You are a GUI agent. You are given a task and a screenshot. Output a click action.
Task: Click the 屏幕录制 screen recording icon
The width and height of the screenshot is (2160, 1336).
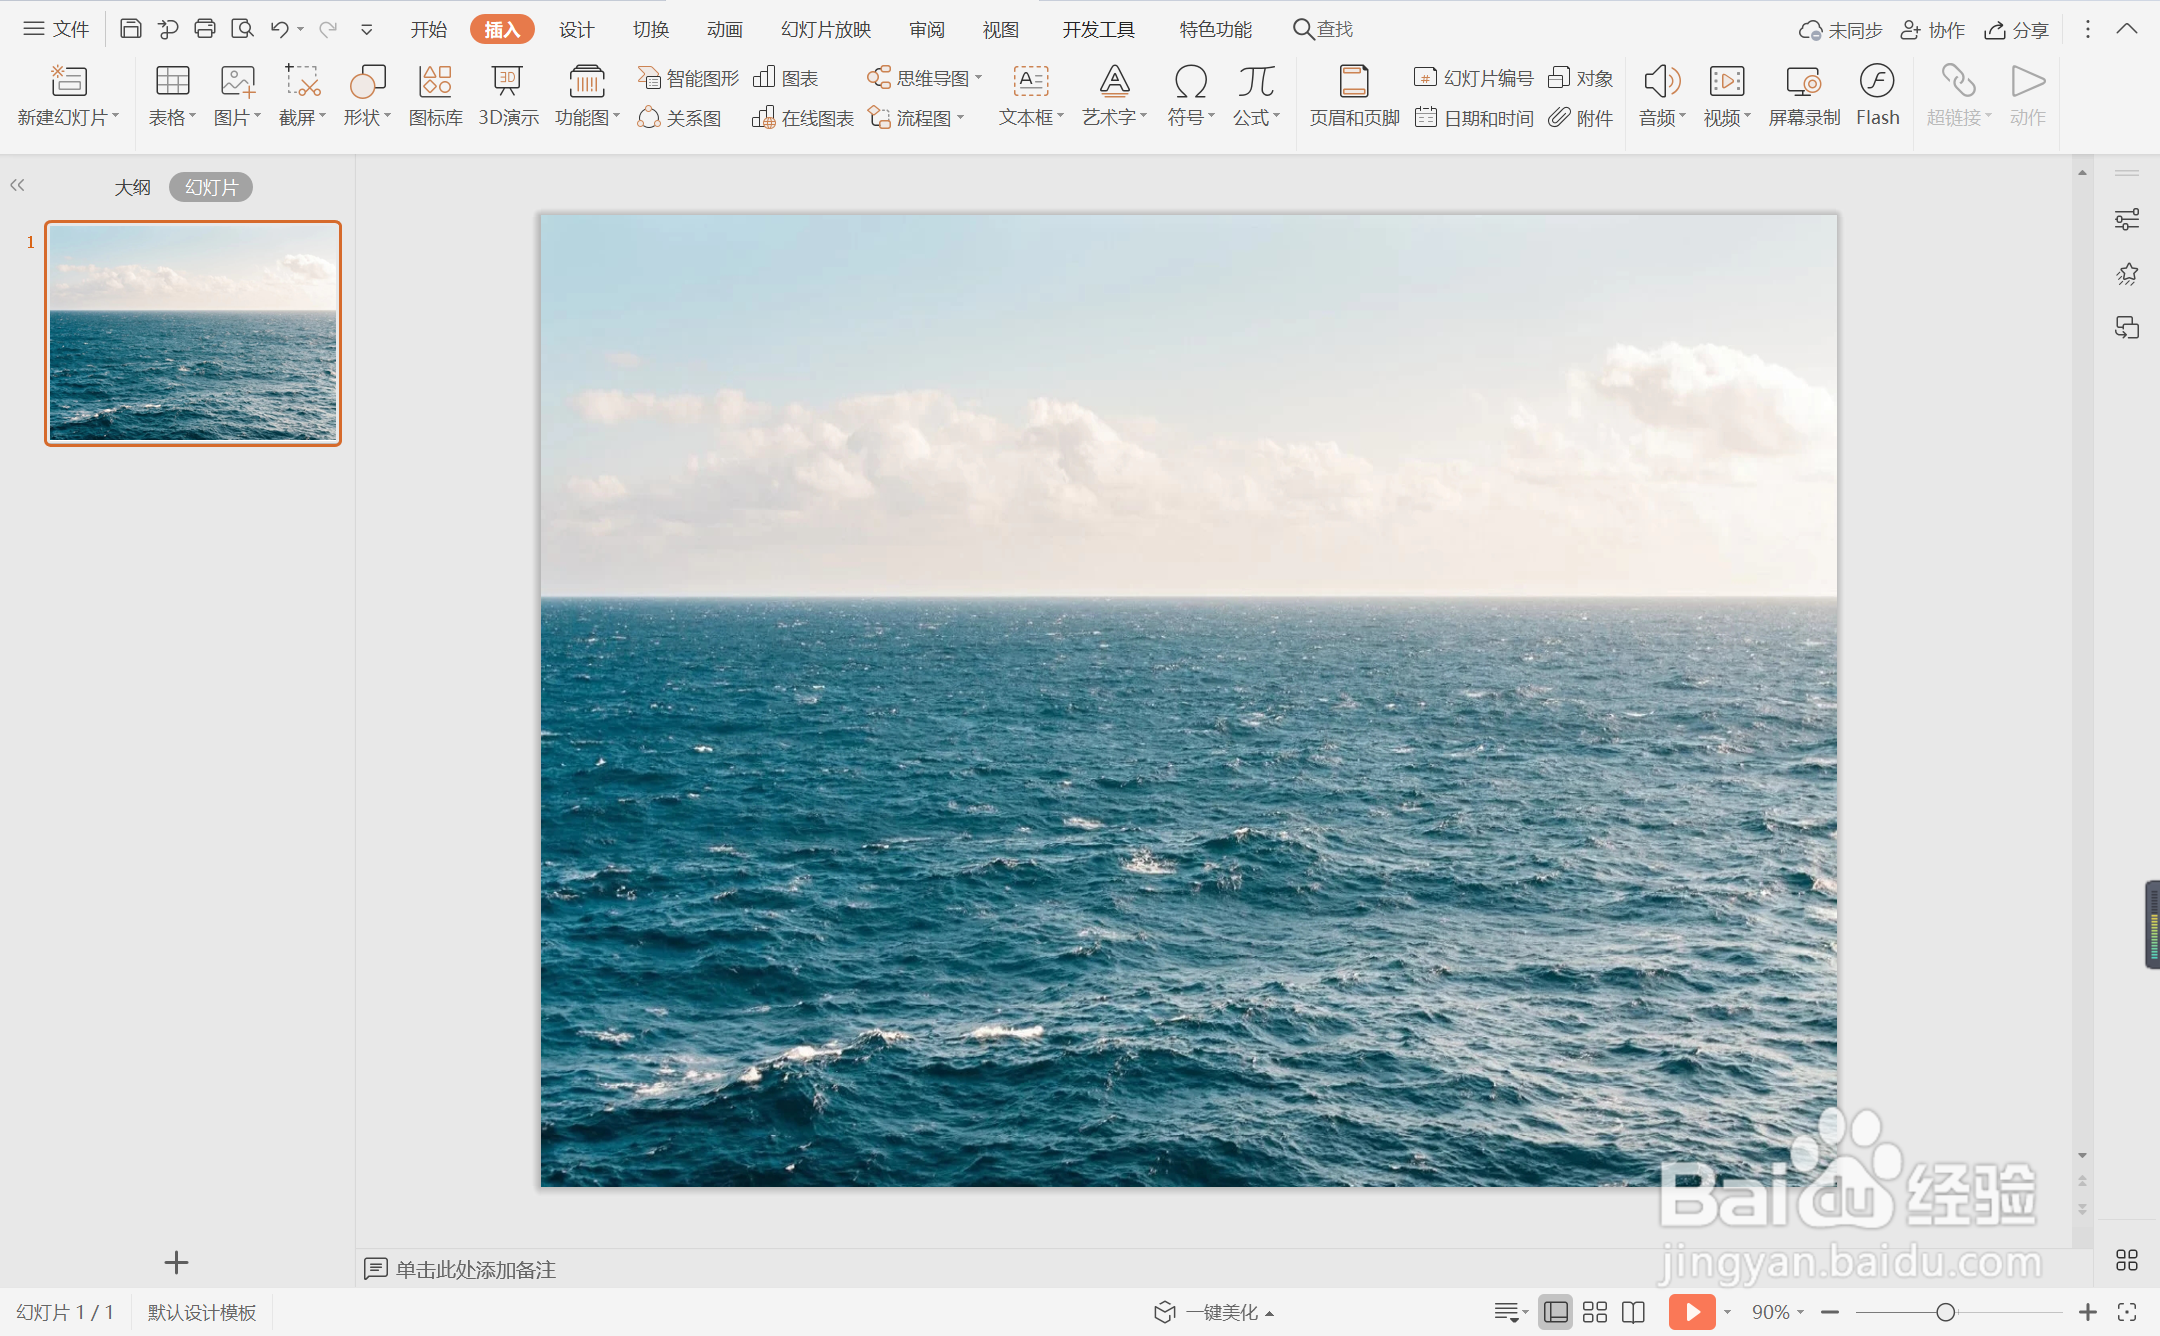[1803, 95]
